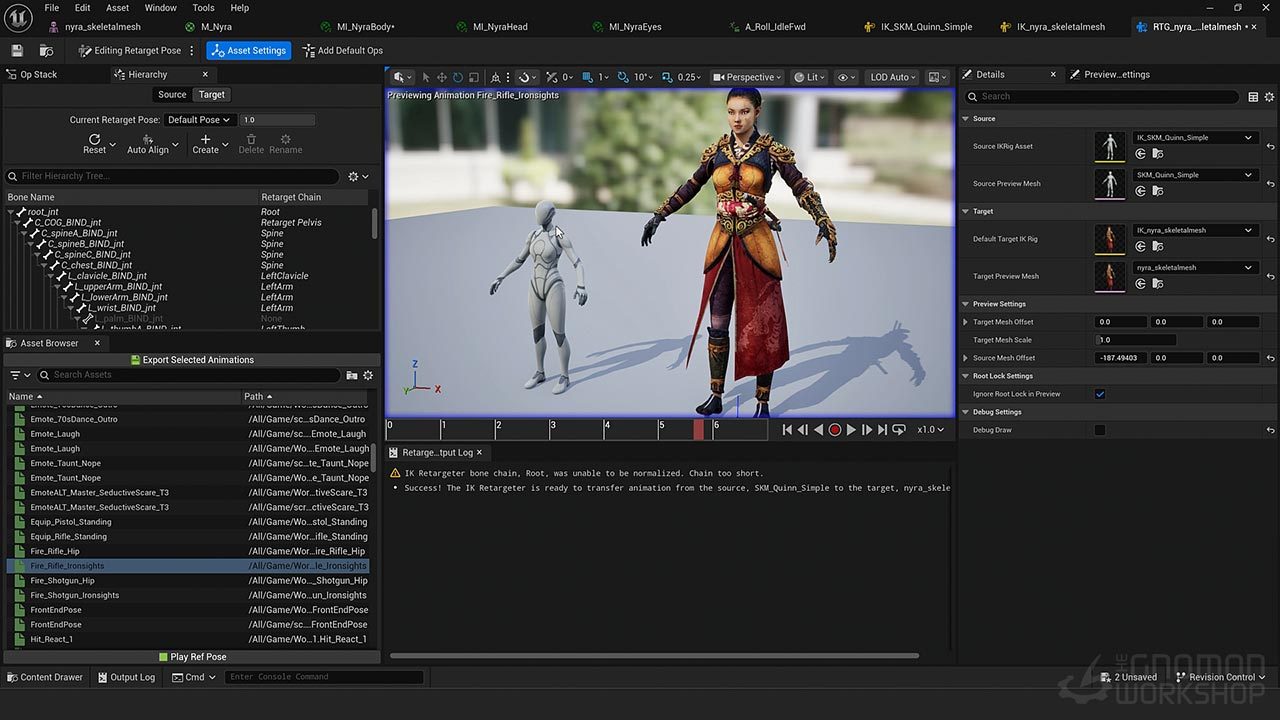
Task: Select the rotate tool in viewport toolbar
Action: pos(458,77)
